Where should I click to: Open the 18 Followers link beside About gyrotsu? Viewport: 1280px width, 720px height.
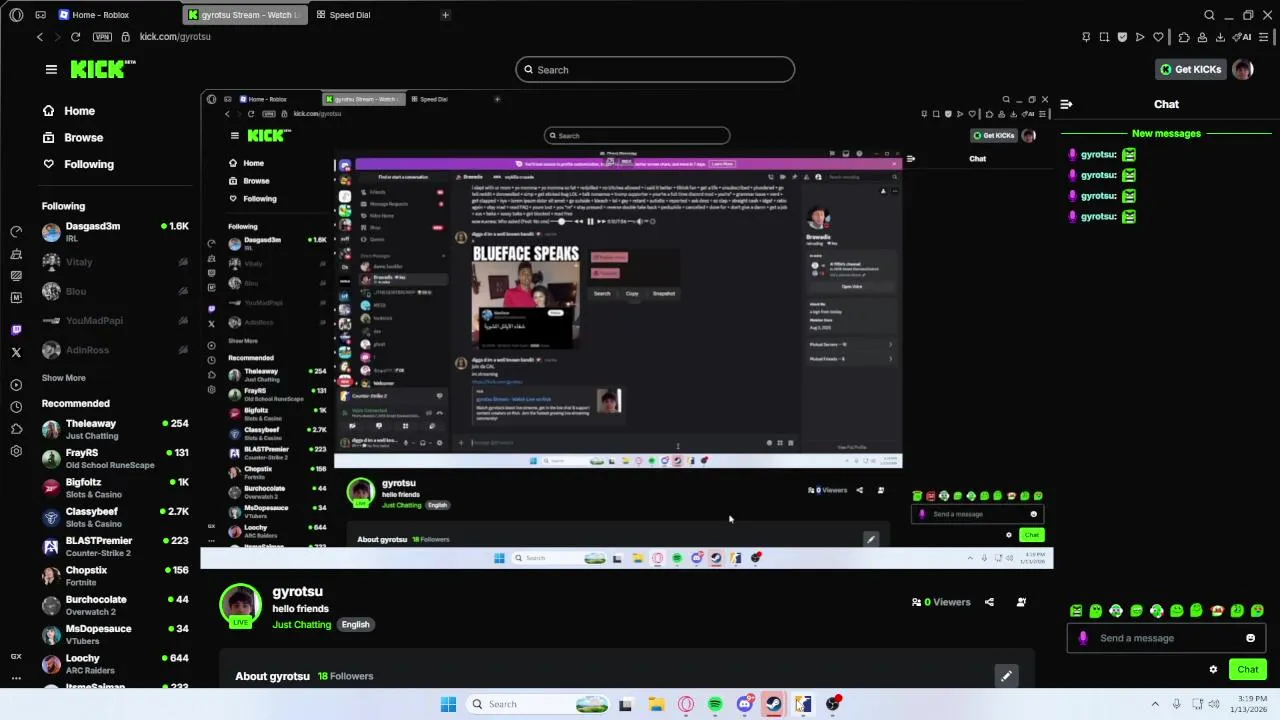345,676
